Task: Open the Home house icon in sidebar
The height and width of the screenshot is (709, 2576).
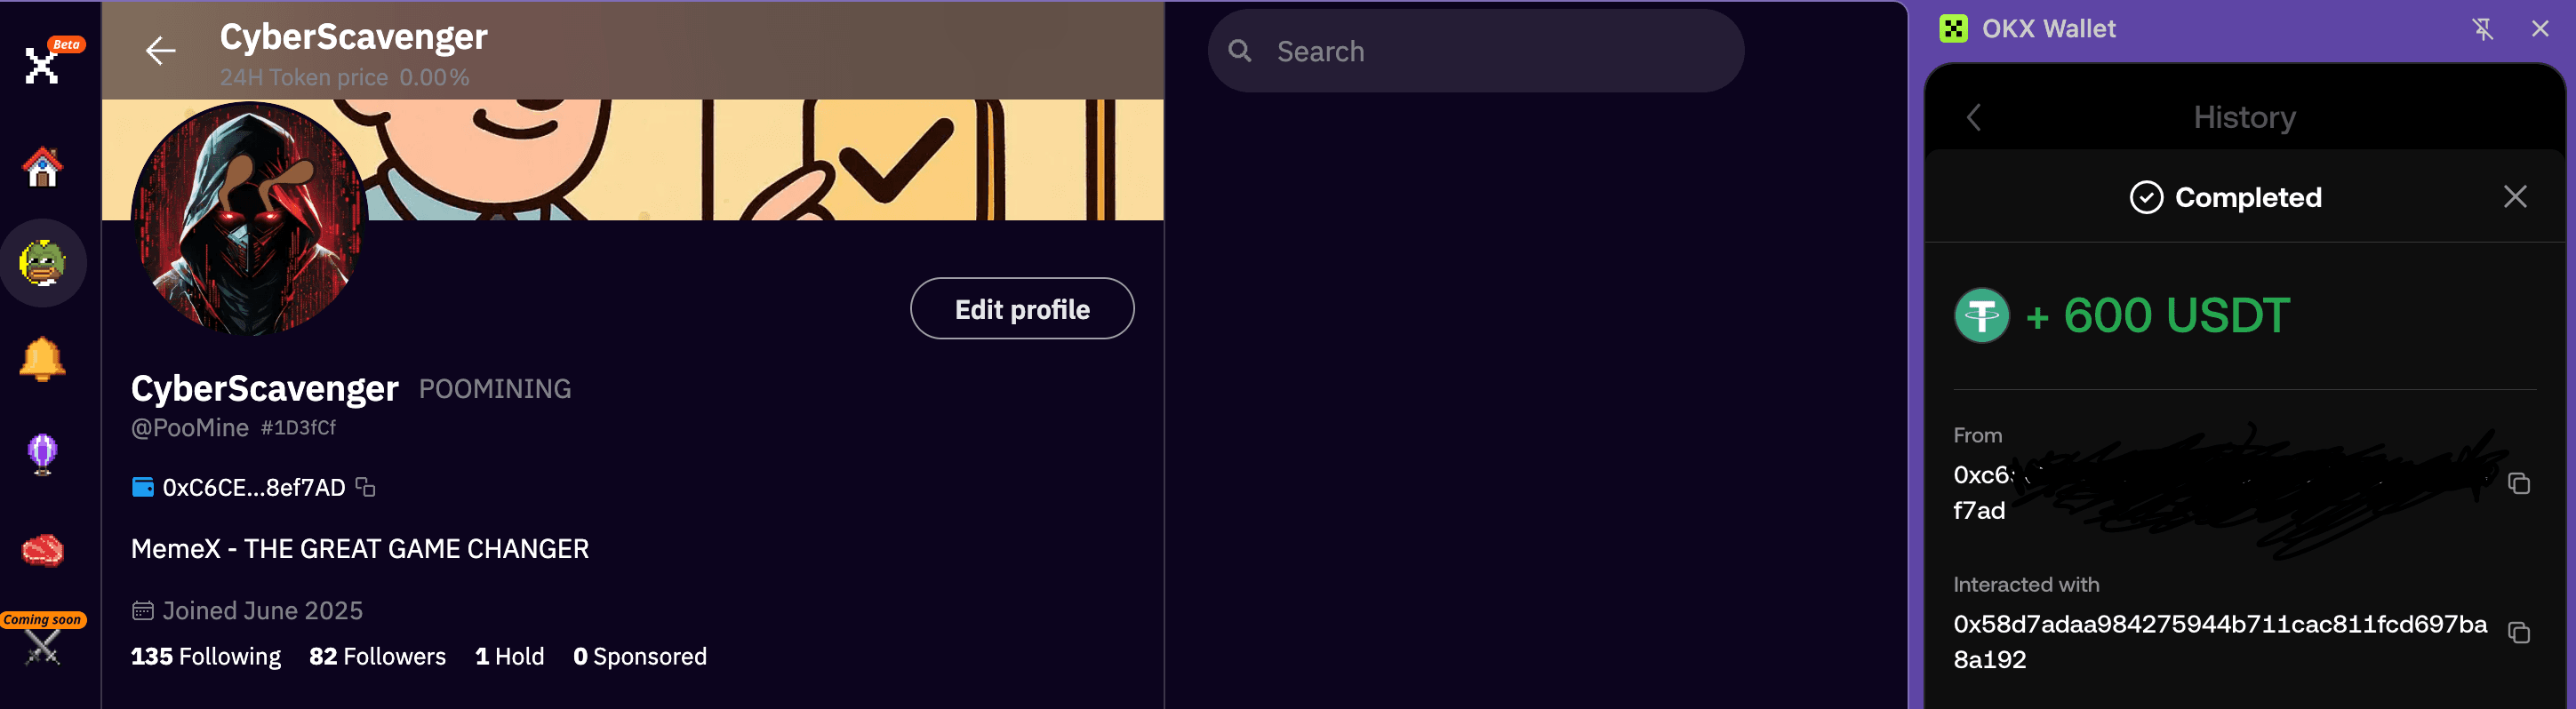Action: [42, 167]
